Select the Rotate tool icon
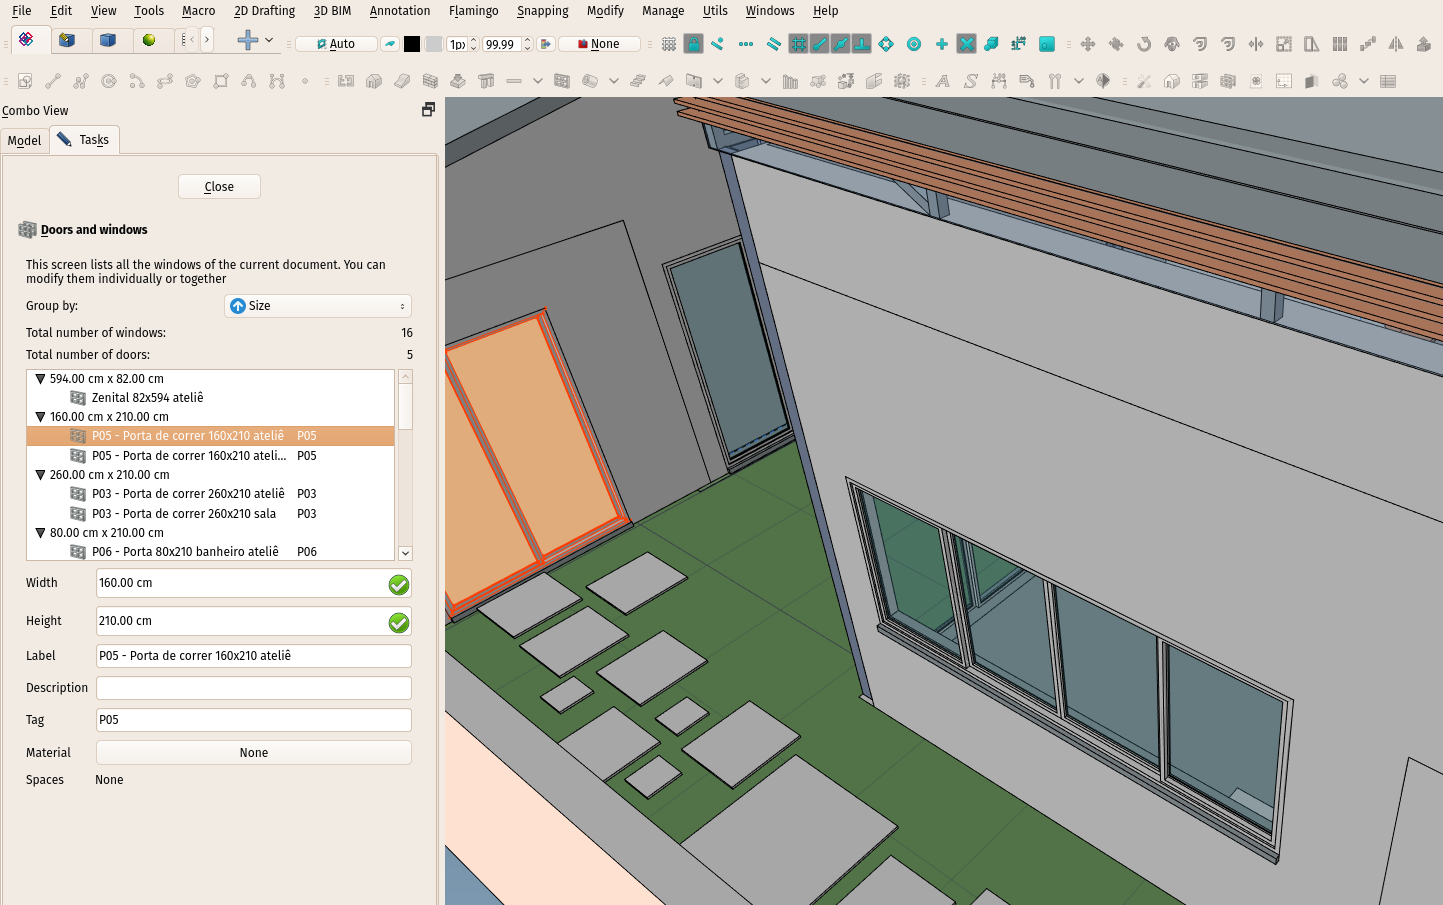This screenshot has width=1443, height=905. tap(1144, 44)
